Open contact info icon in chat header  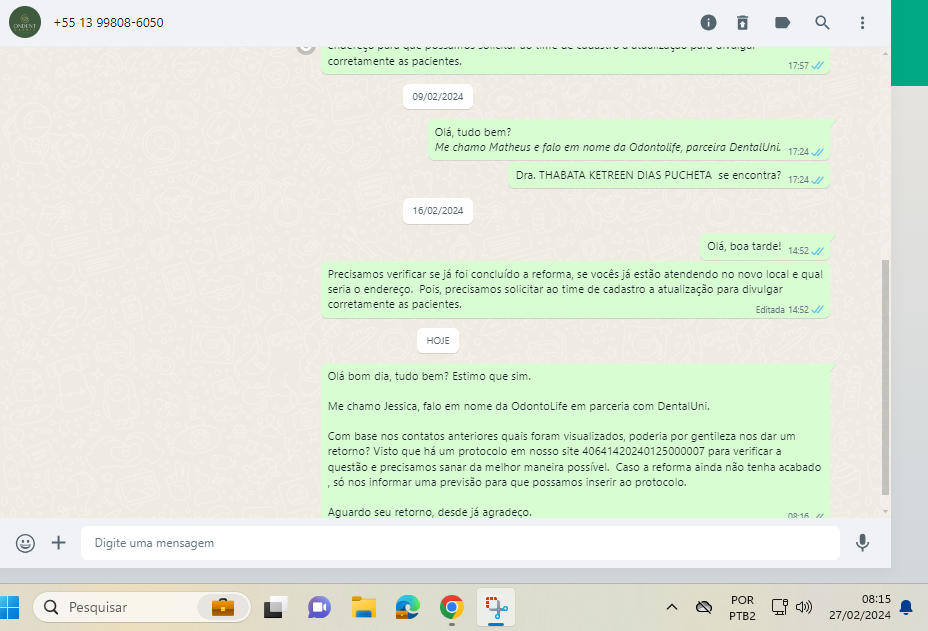[708, 22]
